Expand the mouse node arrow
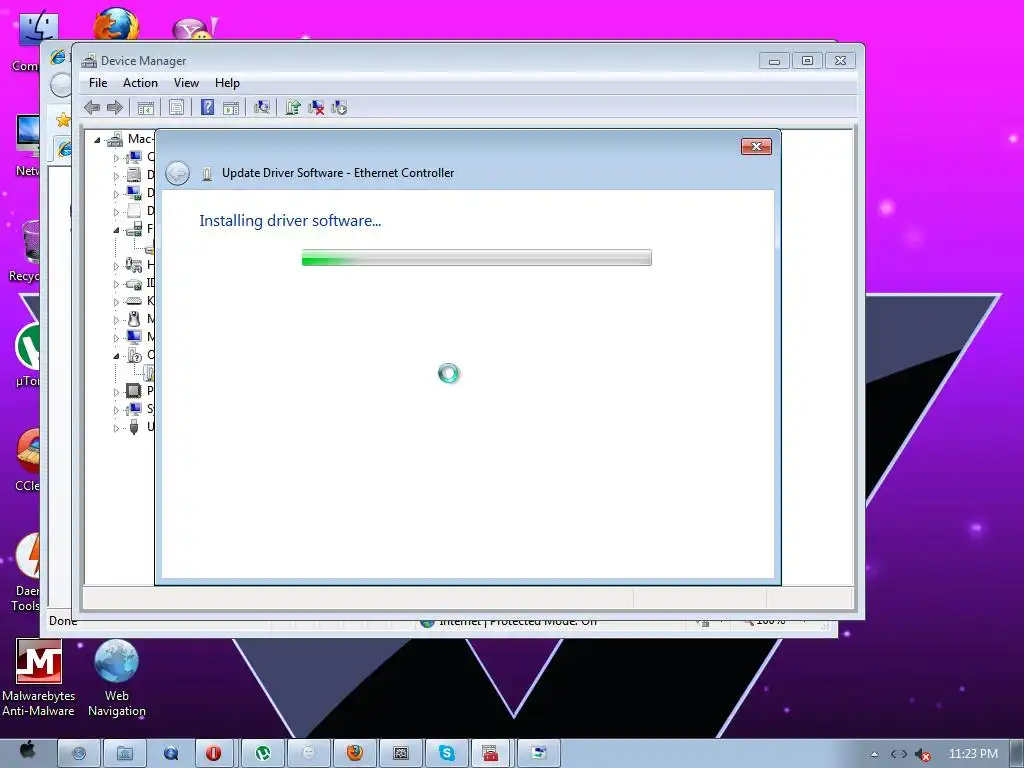1024x768 pixels. coord(116,320)
